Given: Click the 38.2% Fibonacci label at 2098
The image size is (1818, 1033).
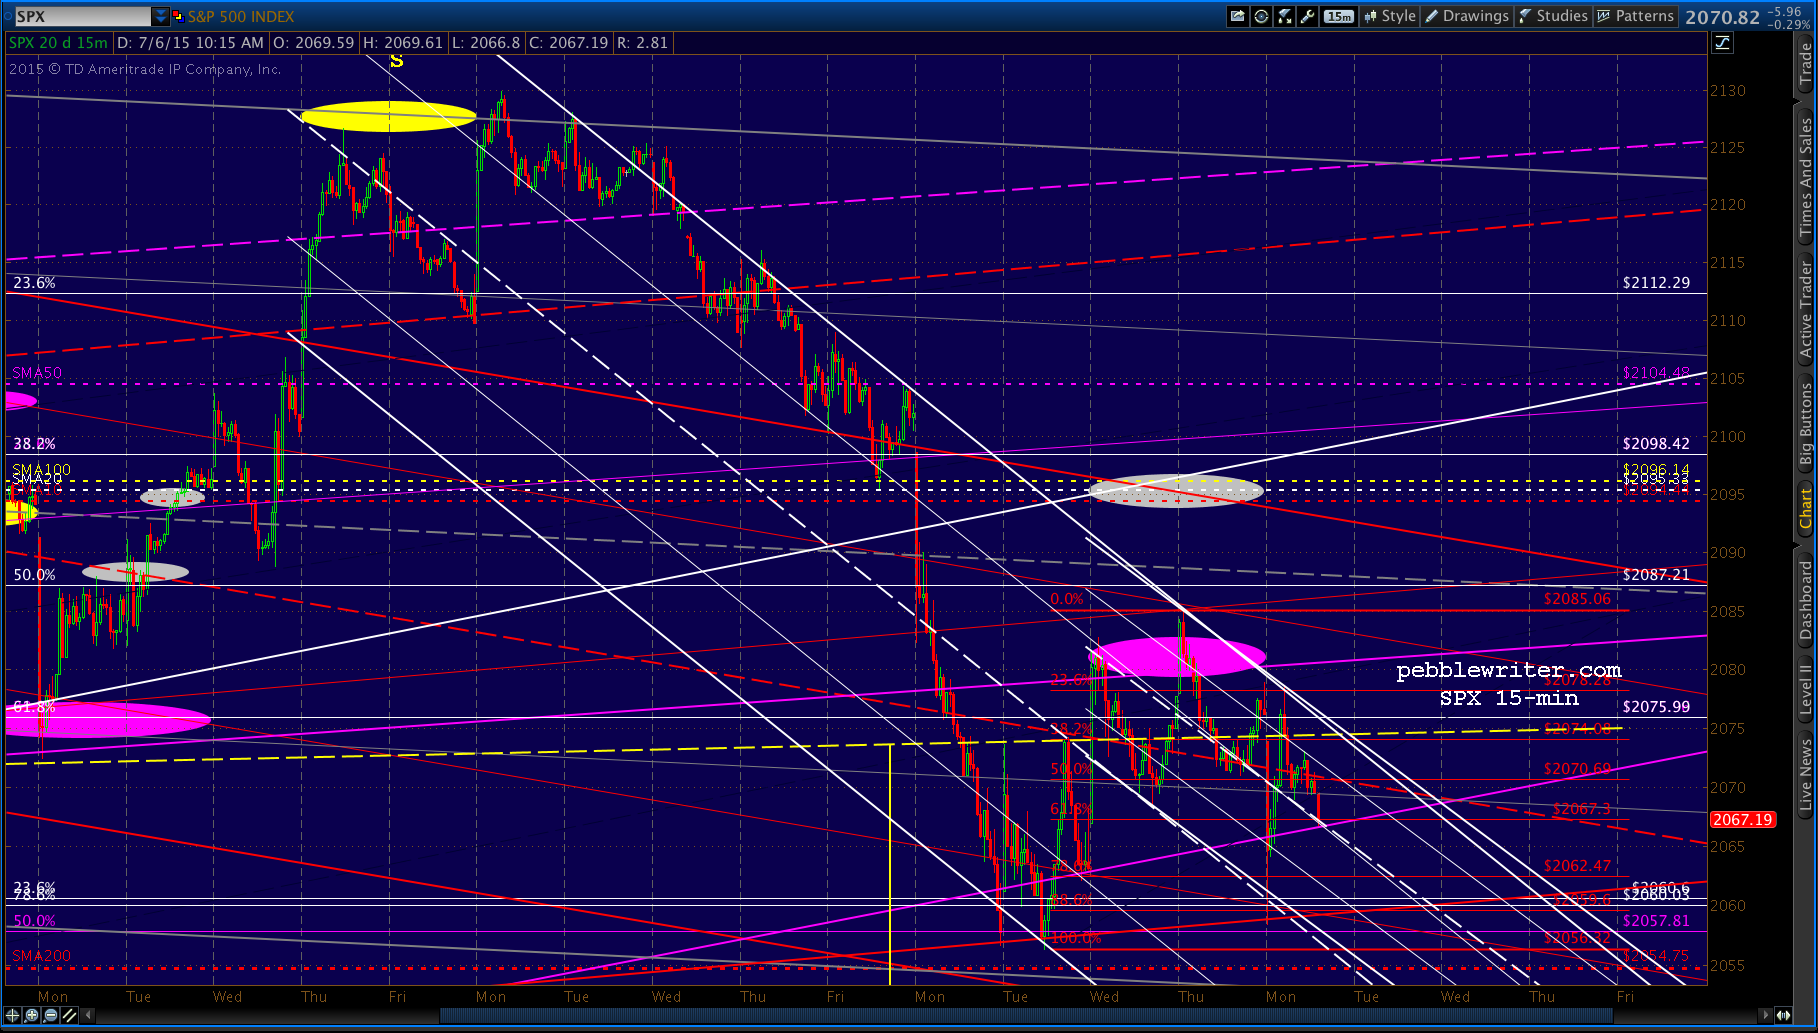Looking at the screenshot, I should tap(34, 444).
